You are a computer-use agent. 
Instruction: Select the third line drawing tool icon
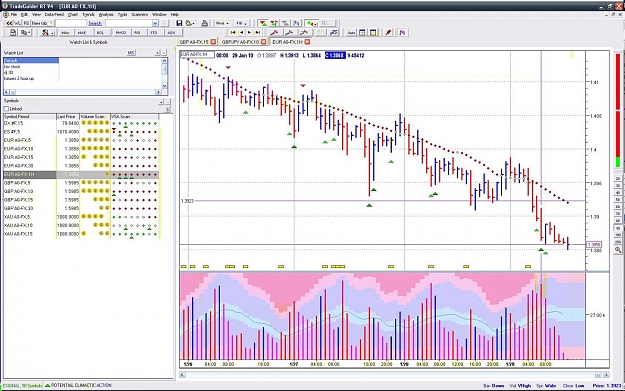pyautogui.click(x=304, y=33)
